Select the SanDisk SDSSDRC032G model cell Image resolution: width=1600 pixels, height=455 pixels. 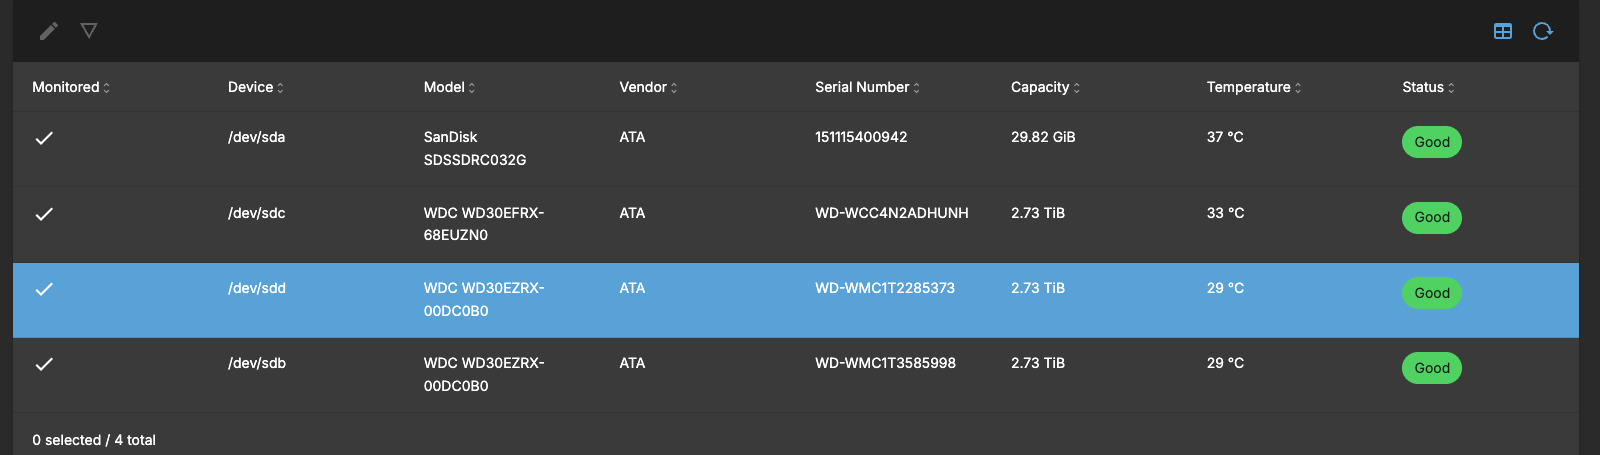(x=474, y=148)
